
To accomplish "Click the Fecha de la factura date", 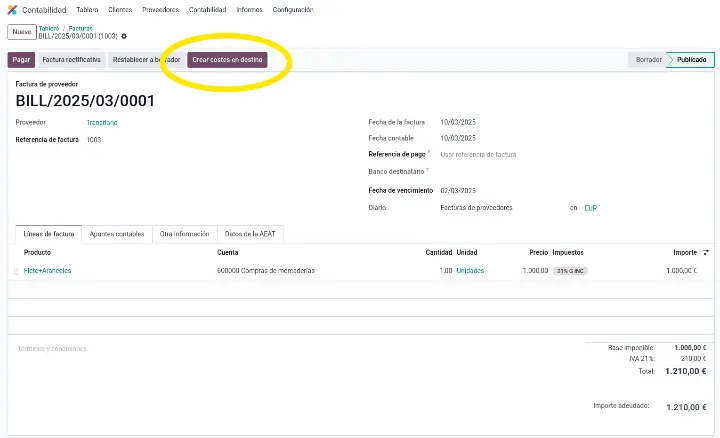I will (x=458, y=122).
